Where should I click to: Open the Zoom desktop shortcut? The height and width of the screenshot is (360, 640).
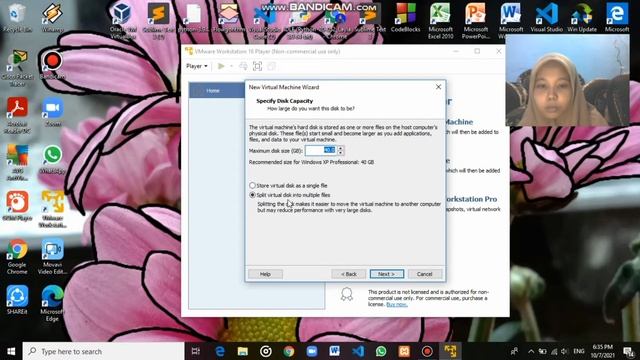[53, 112]
